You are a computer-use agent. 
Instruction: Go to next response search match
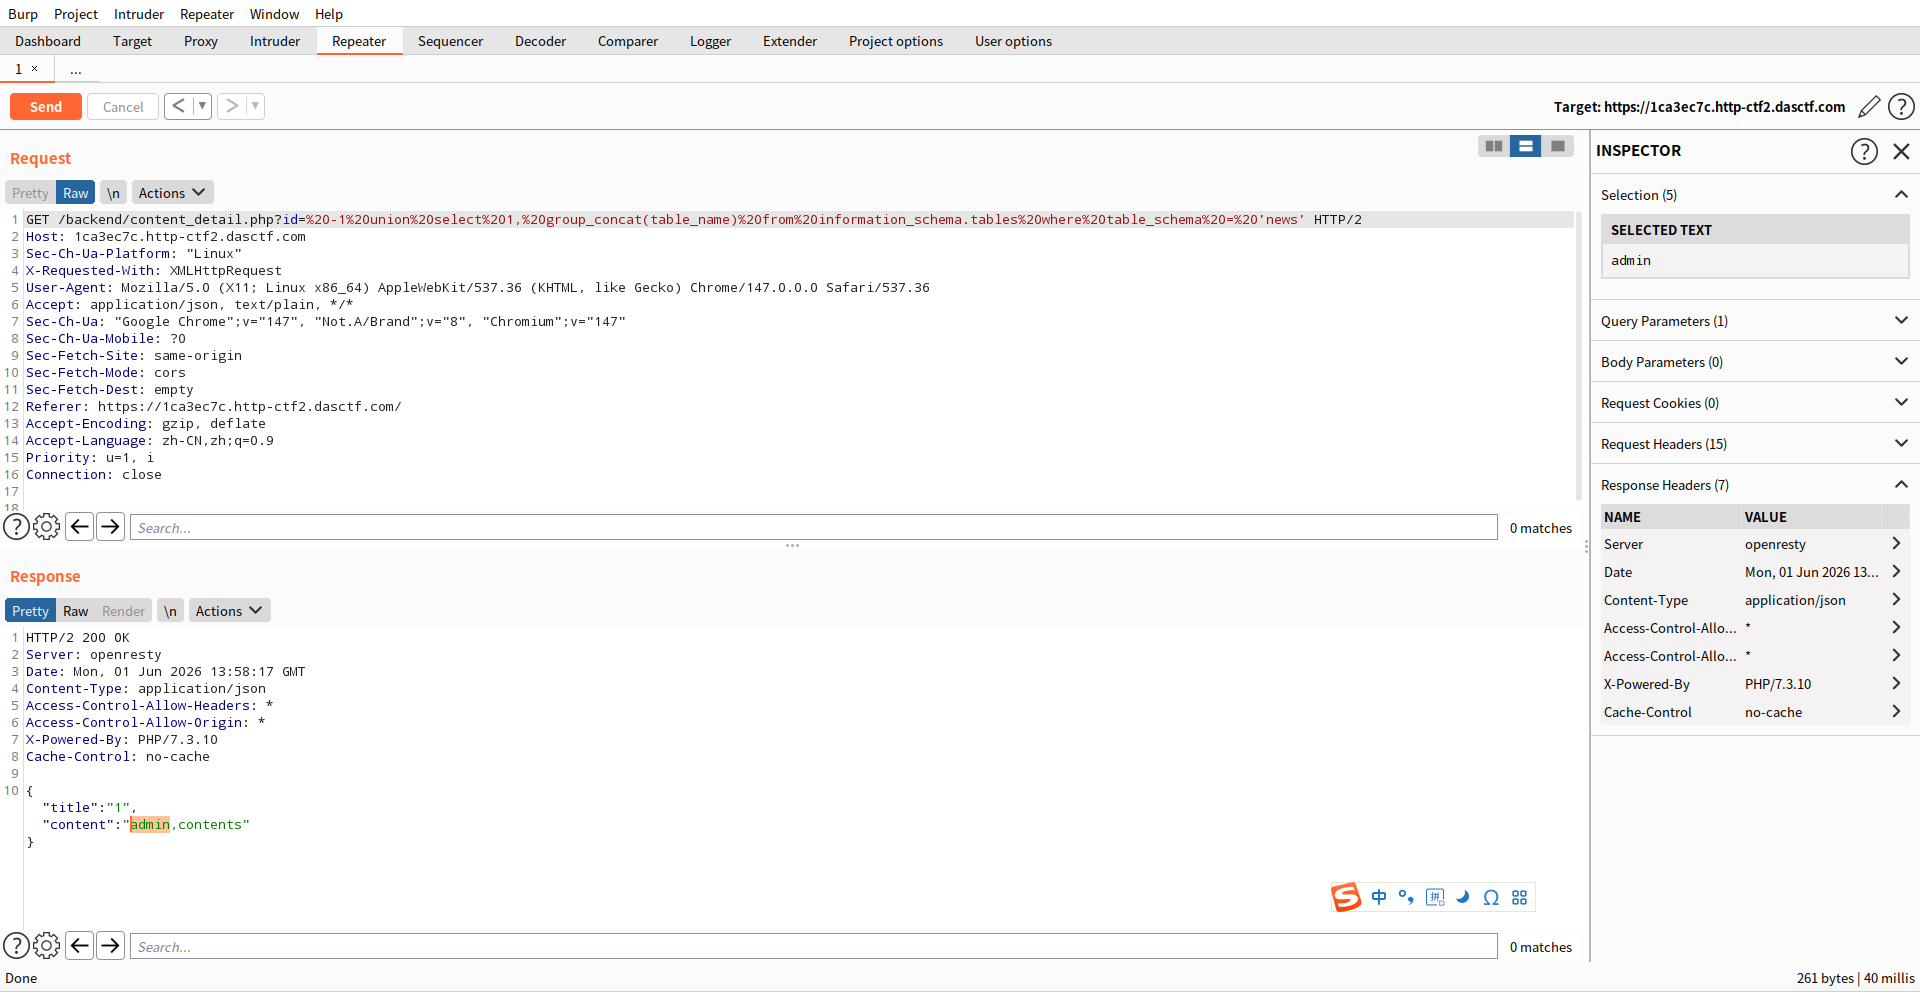(110, 946)
